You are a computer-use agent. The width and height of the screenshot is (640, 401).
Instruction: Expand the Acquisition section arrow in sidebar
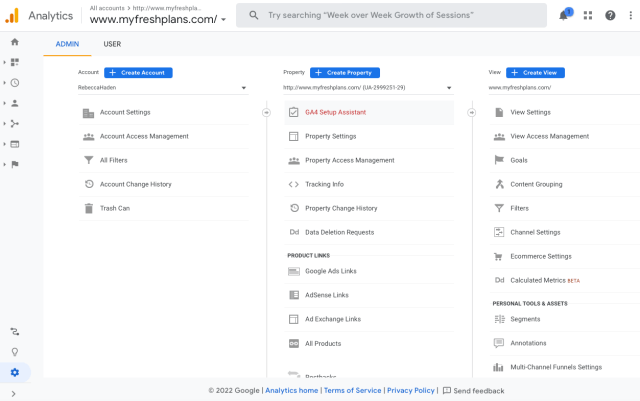click(x=4, y=124)
